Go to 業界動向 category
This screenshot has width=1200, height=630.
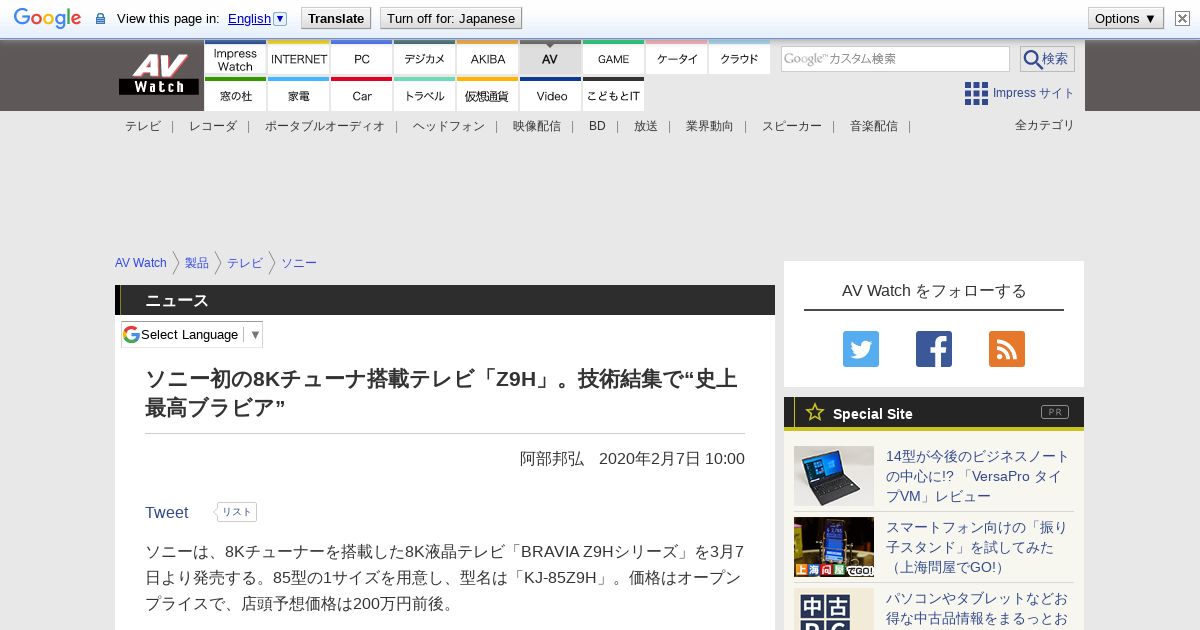tap(710, 126)
